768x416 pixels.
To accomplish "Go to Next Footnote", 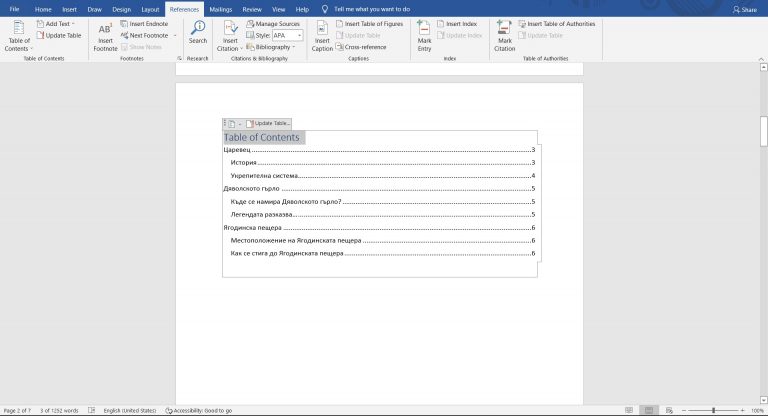I will [x=144, y=35].
